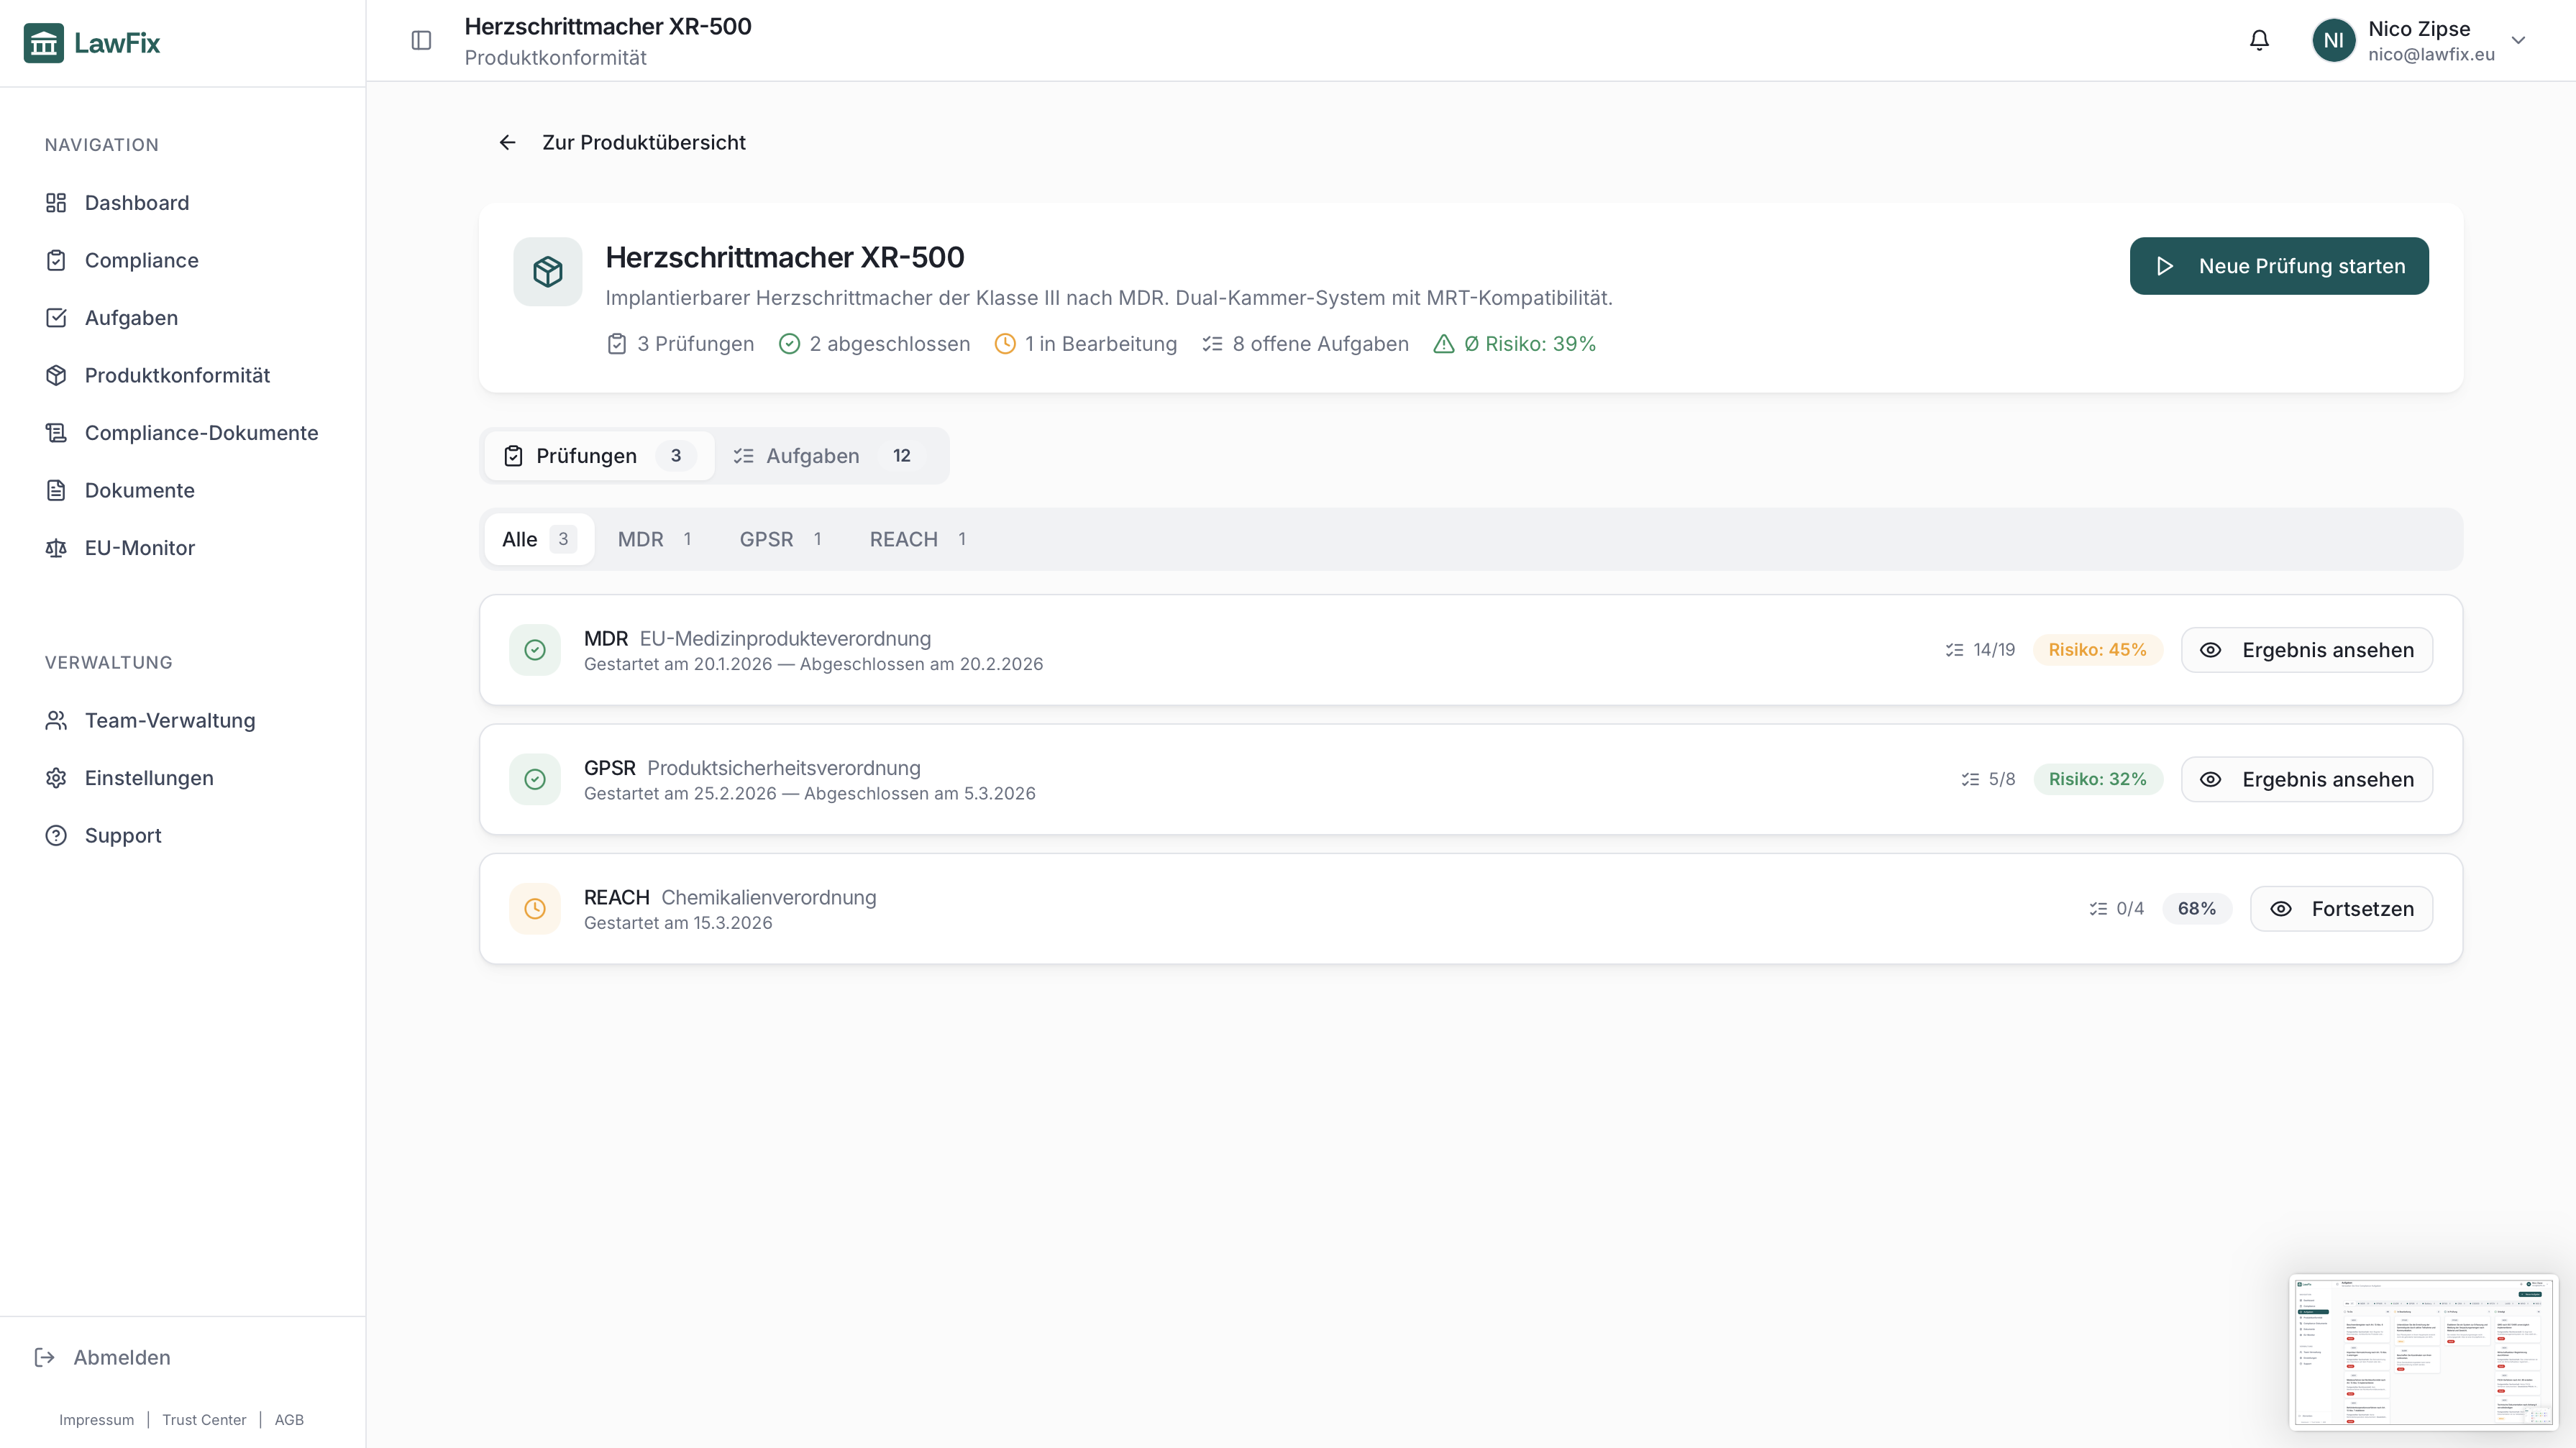Click the Einstellungen gear icon
The width and height of the screenshot is (2576, 1448).
click(x=56, y=778)
